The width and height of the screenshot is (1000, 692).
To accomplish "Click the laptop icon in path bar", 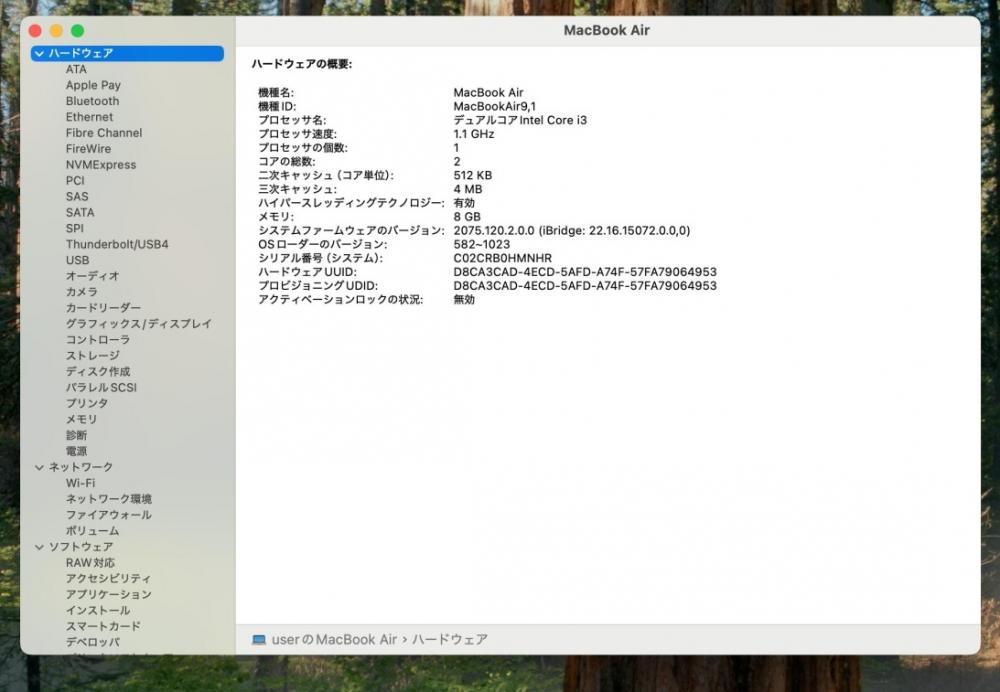I will pos(259,640).
